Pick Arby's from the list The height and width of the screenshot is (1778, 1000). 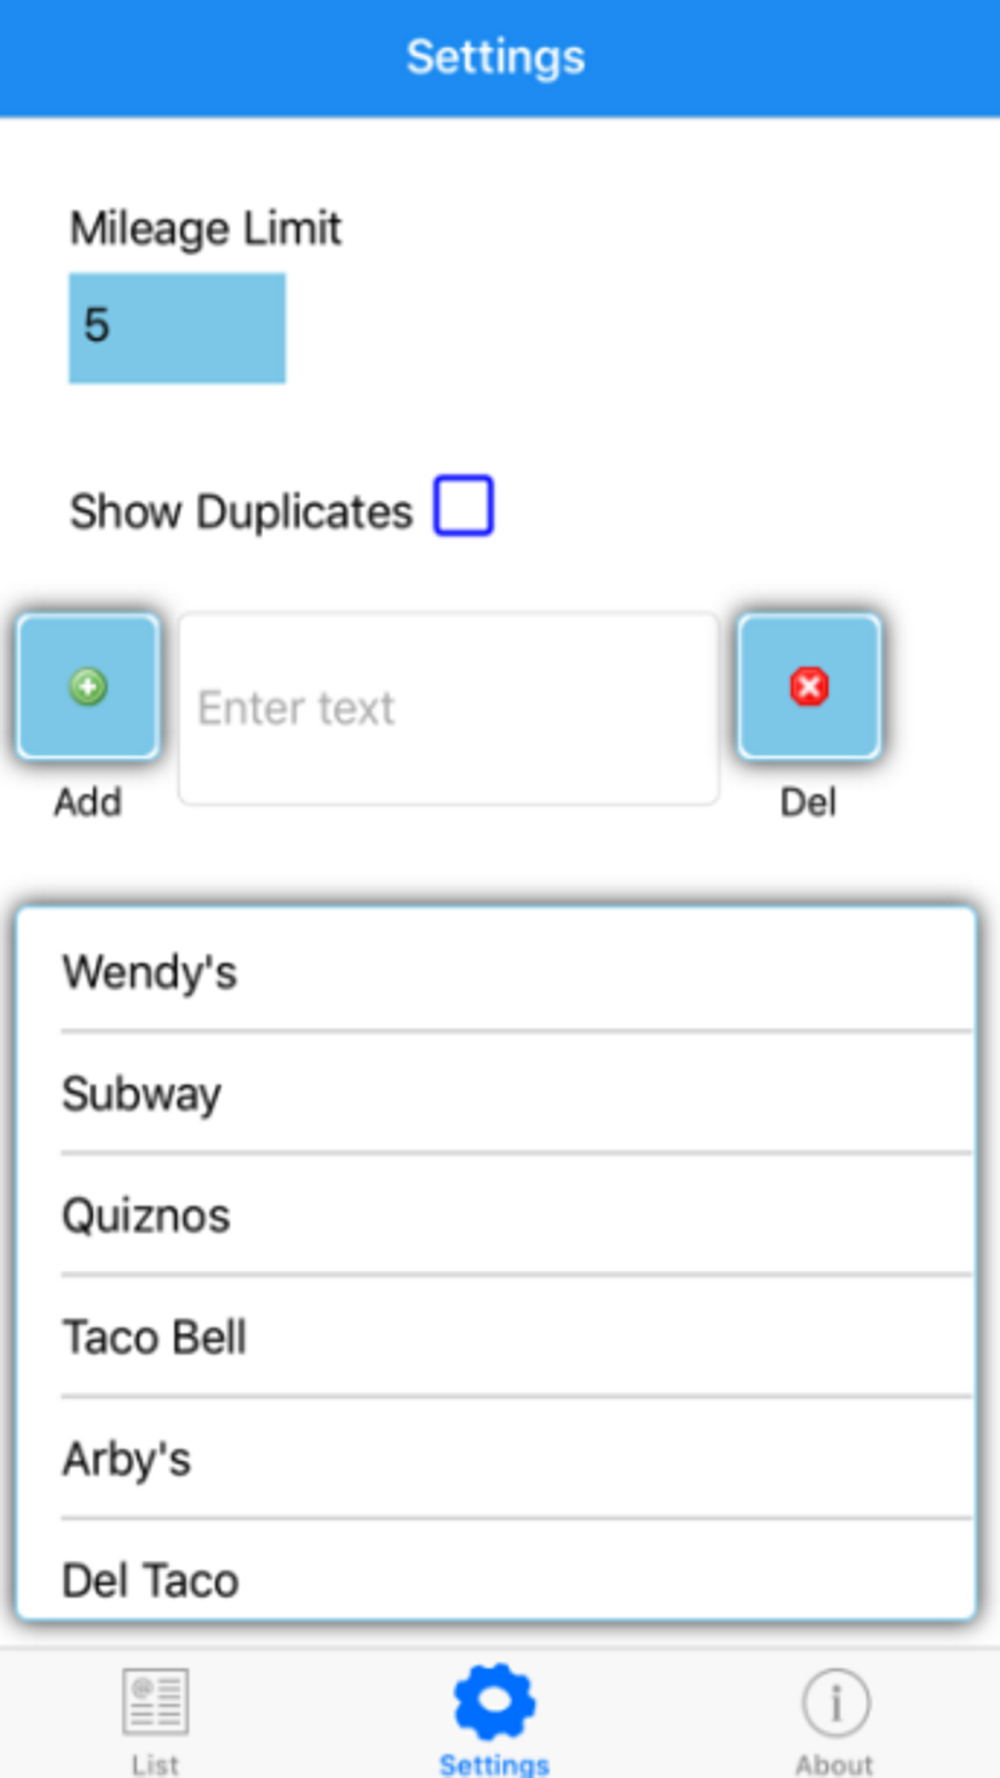tap(495, 1459)
